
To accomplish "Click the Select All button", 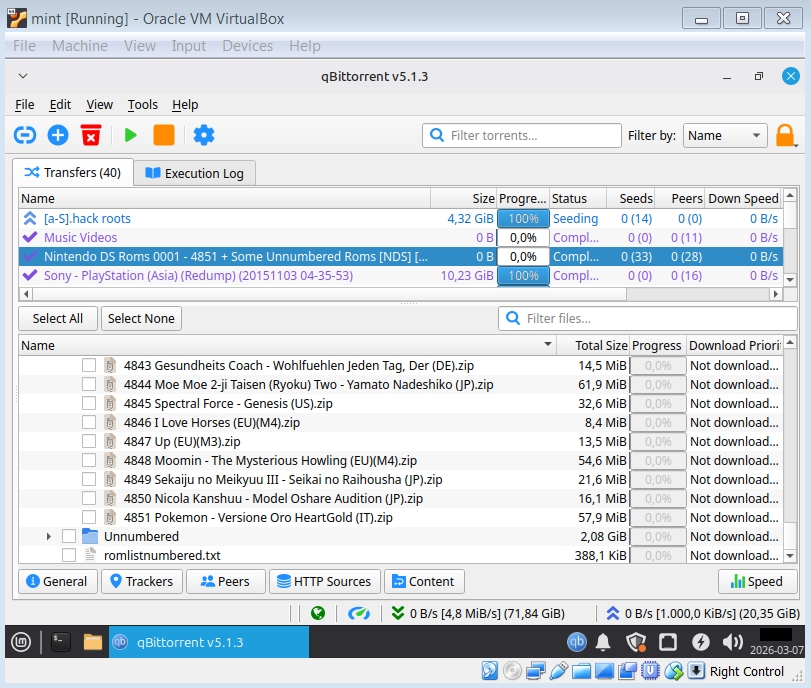I will (57, 318).
